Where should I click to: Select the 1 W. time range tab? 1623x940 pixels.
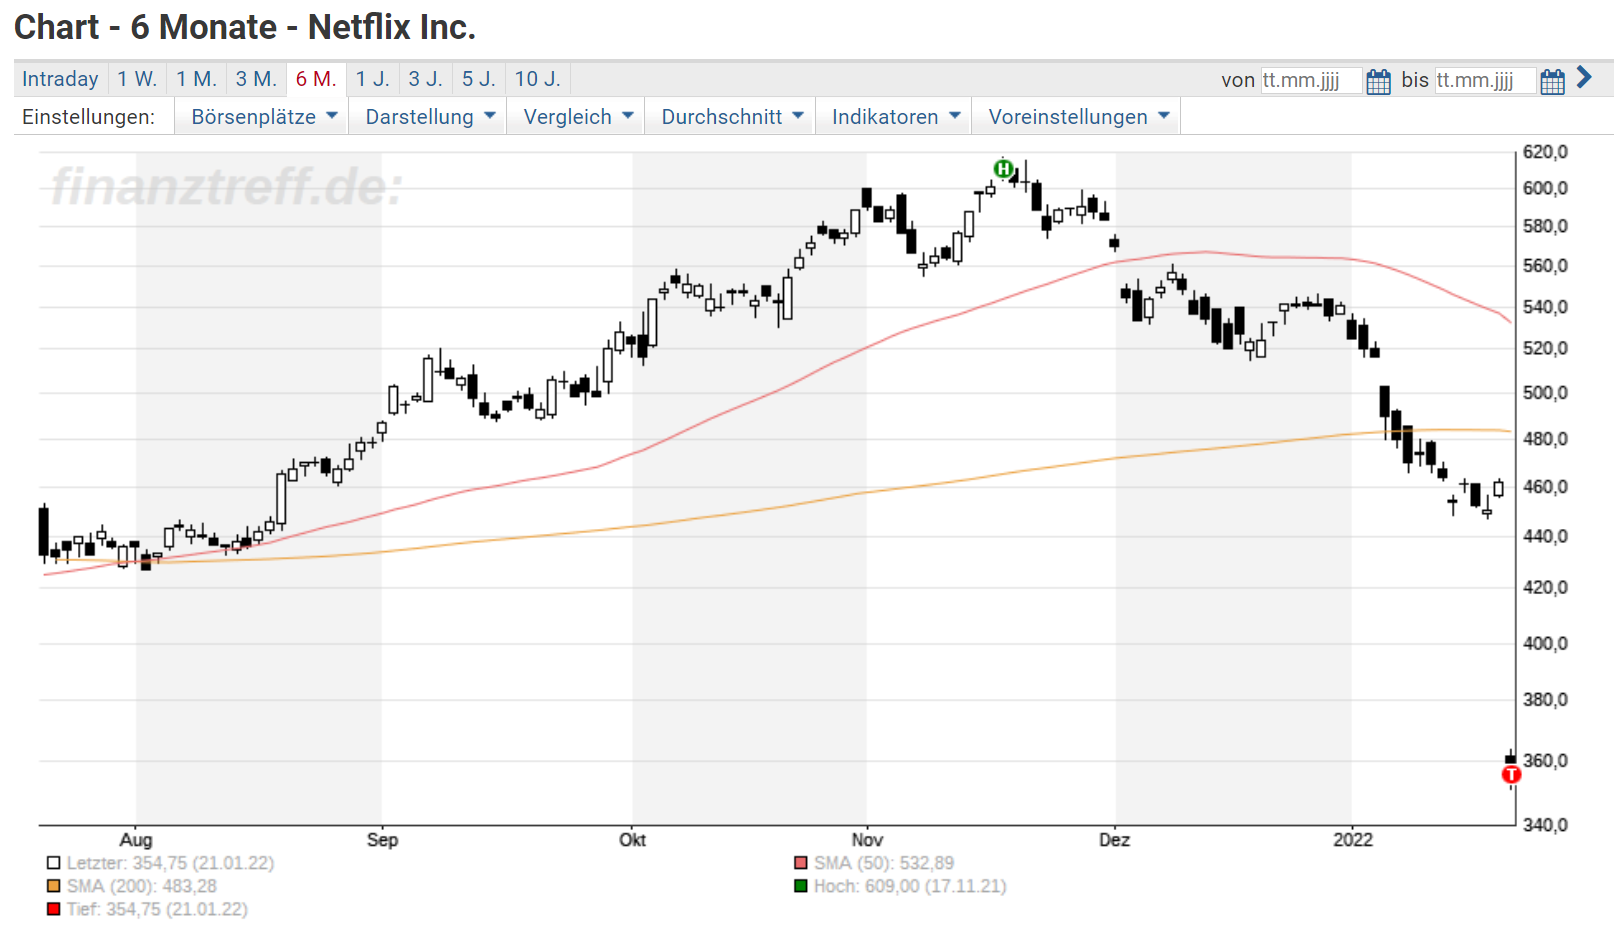[137, 79]
